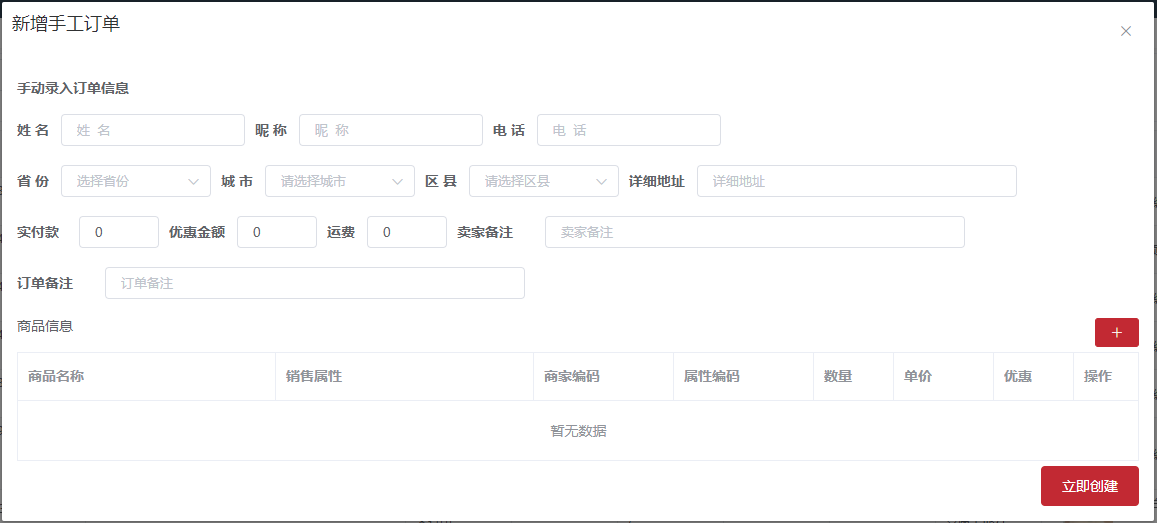1157x523 pixels.
Task: Expand the 请选择城市 city dropdown
Action: (340, 181)
